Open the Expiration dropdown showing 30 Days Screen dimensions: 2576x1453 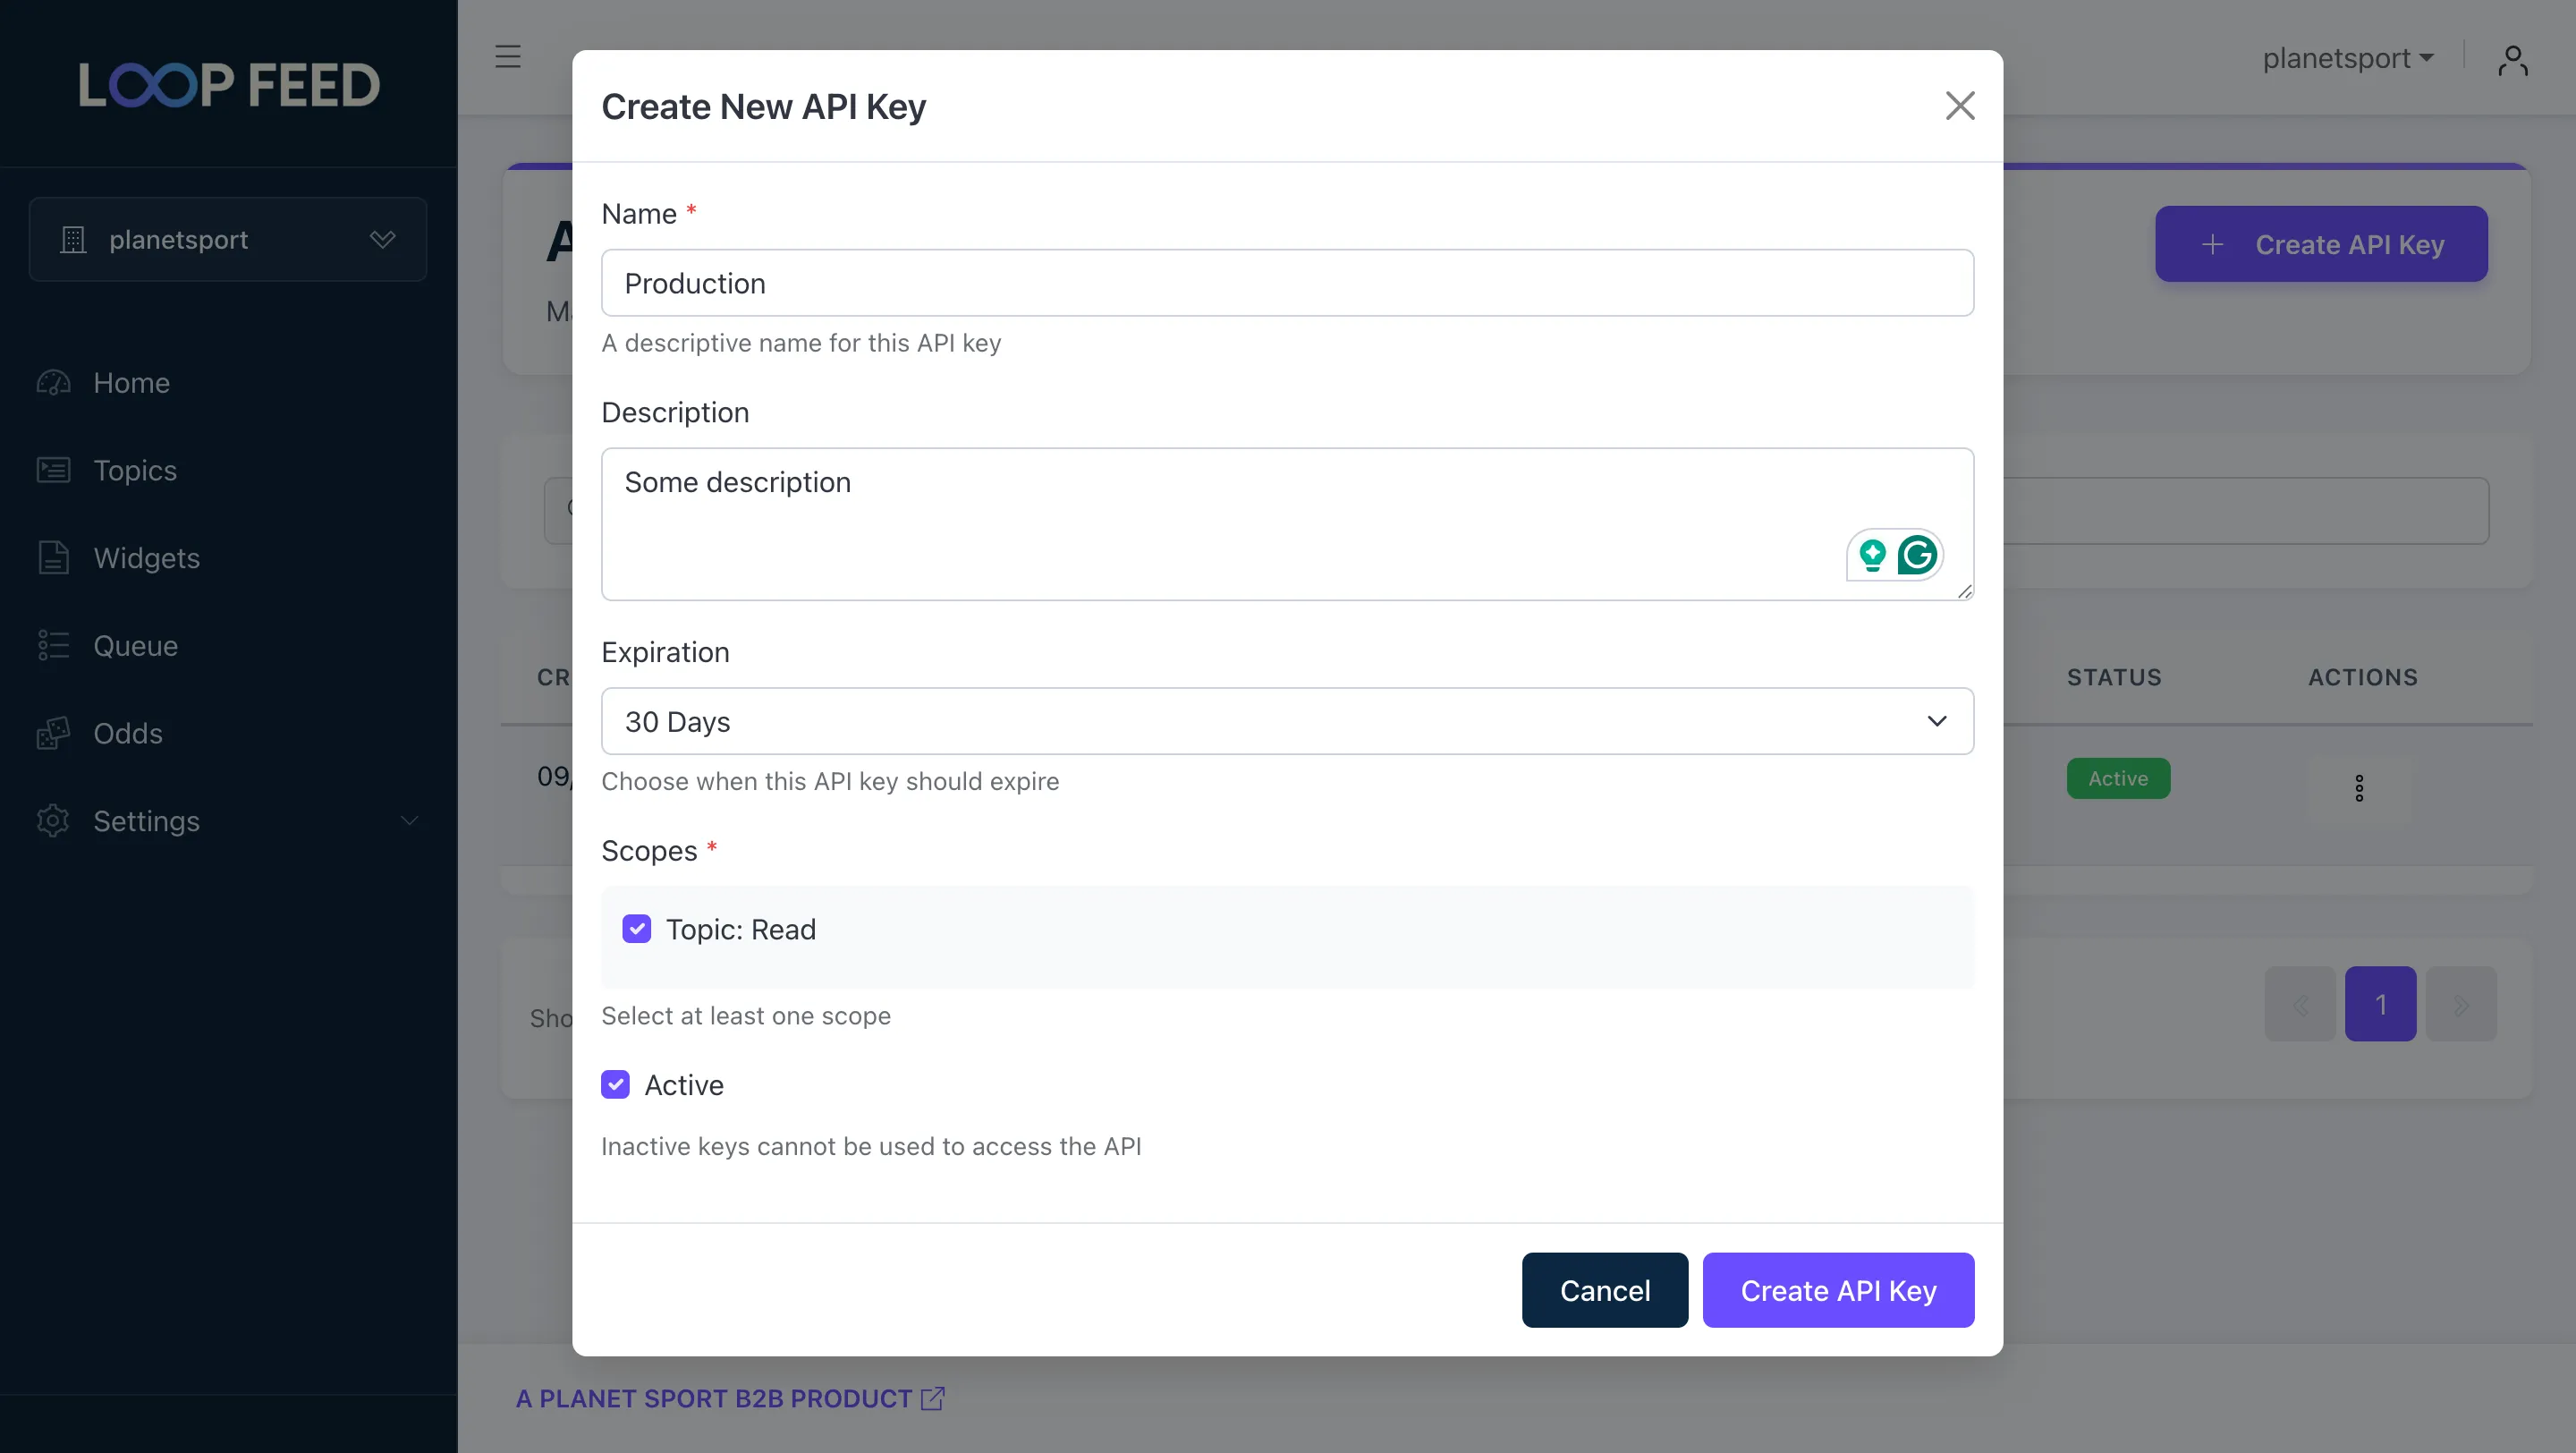pyautogui.click(x=1286, y=721)
